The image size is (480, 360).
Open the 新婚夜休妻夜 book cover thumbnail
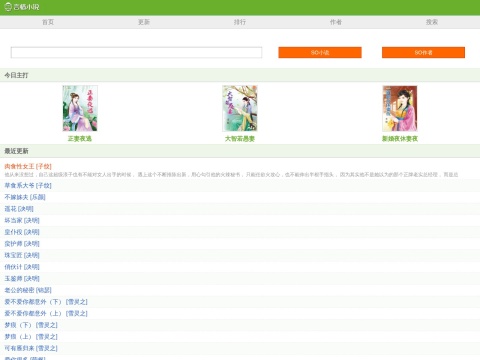(x=400, y=108)
